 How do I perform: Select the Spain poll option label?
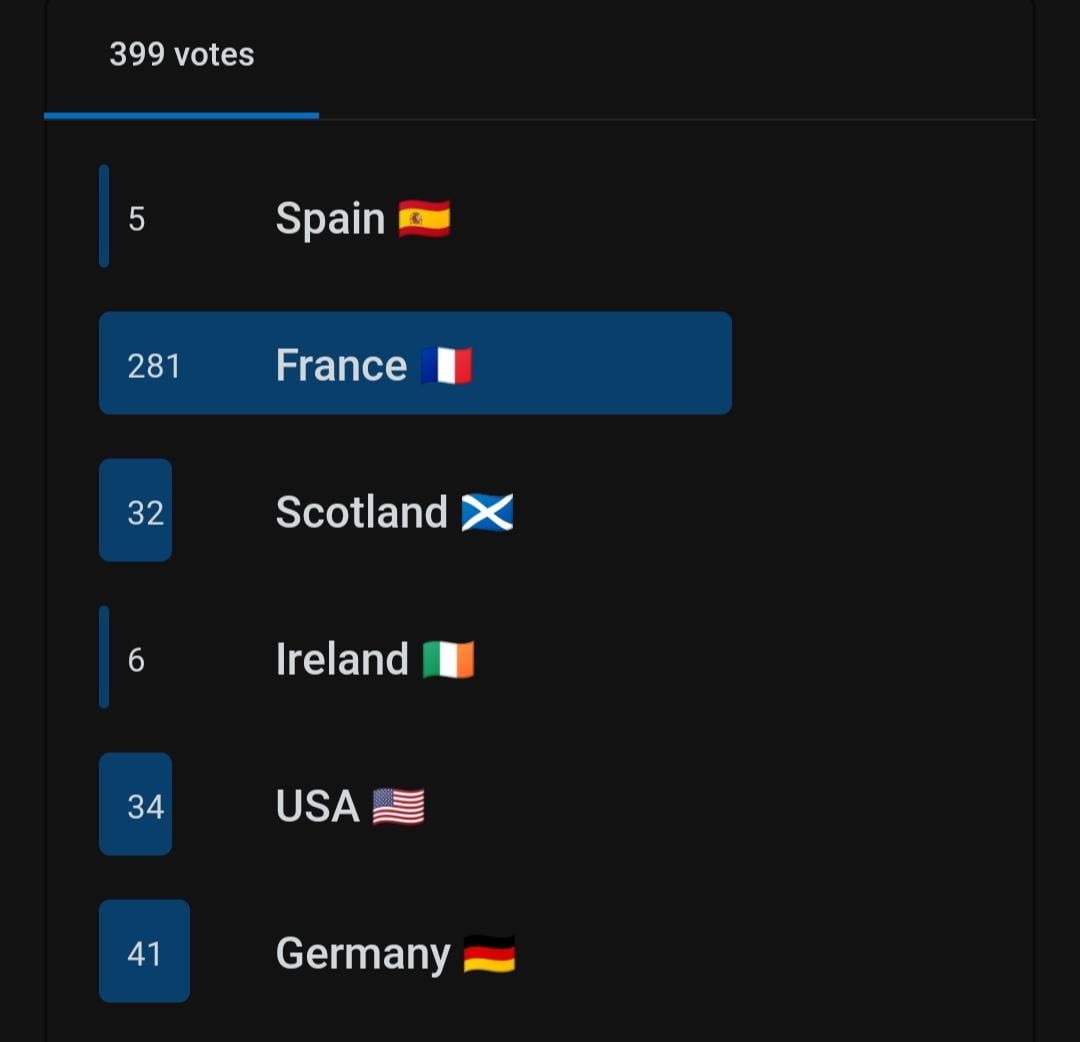(x=330, y=219)
